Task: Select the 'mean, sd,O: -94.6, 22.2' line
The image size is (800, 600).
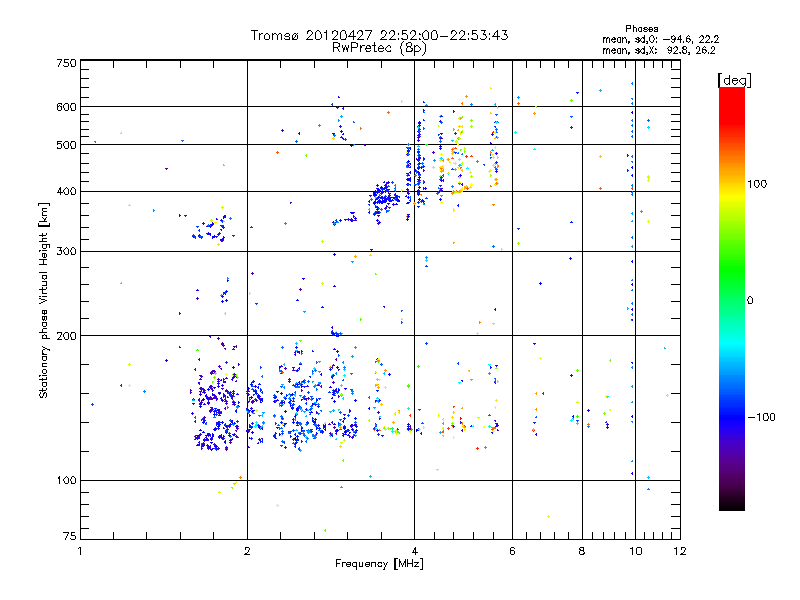Action: point(661,39)
